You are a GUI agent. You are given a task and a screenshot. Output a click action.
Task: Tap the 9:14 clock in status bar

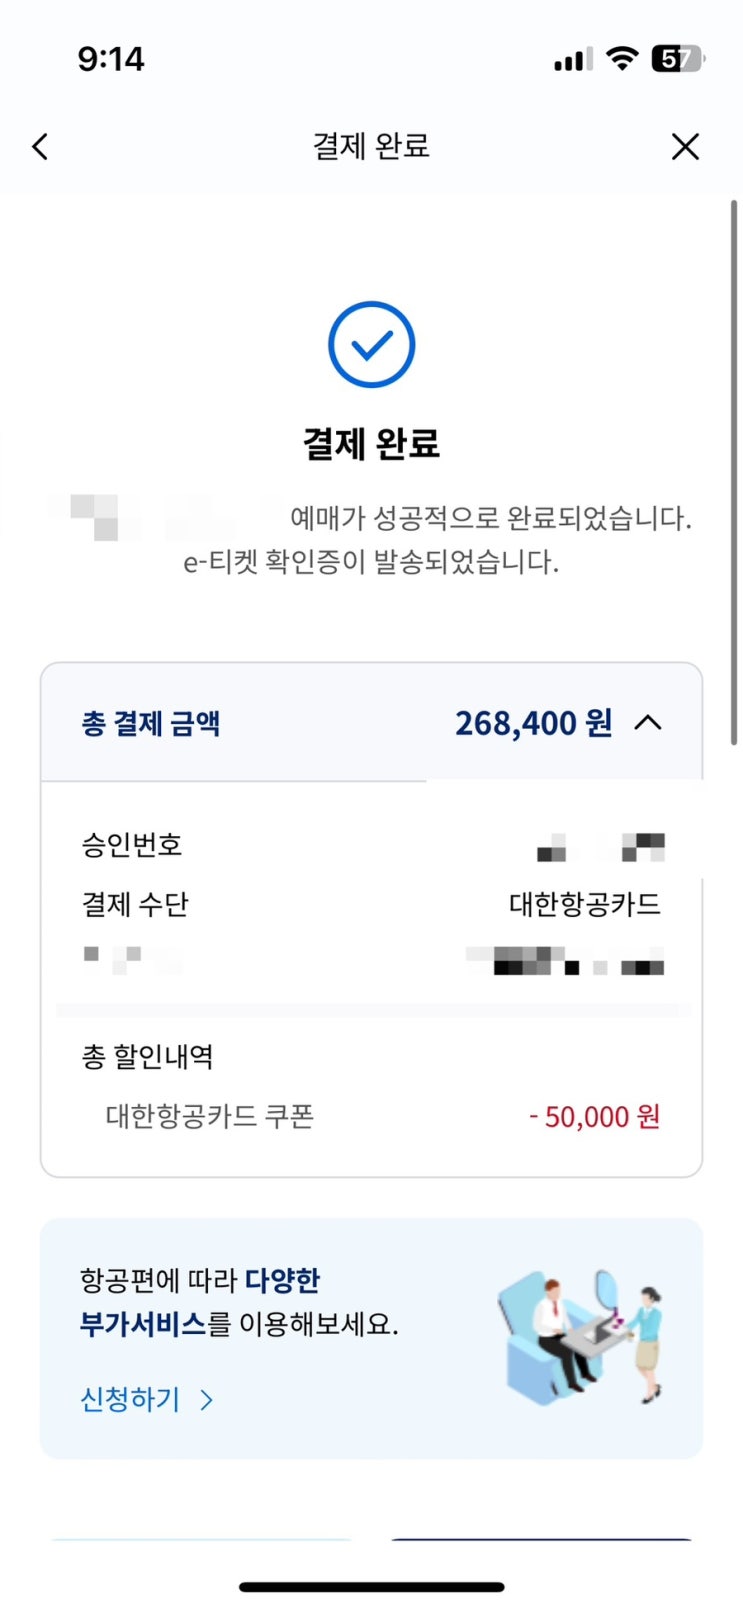click(111, 59)
